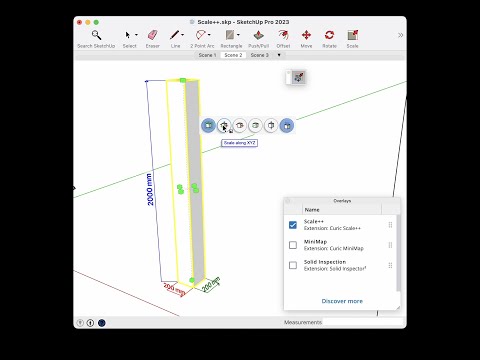Open the Line tool dropdown arrow
The image size is (480, 360).
182,35
